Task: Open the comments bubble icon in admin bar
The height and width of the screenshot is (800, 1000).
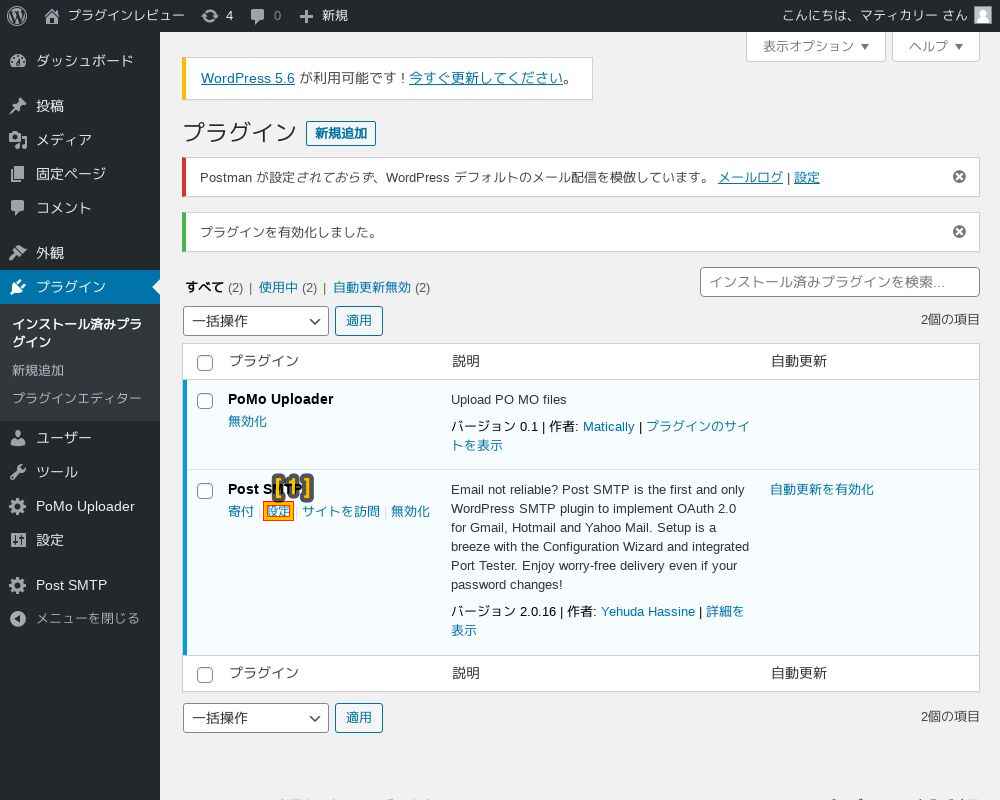Action: (x=257, y=16)
